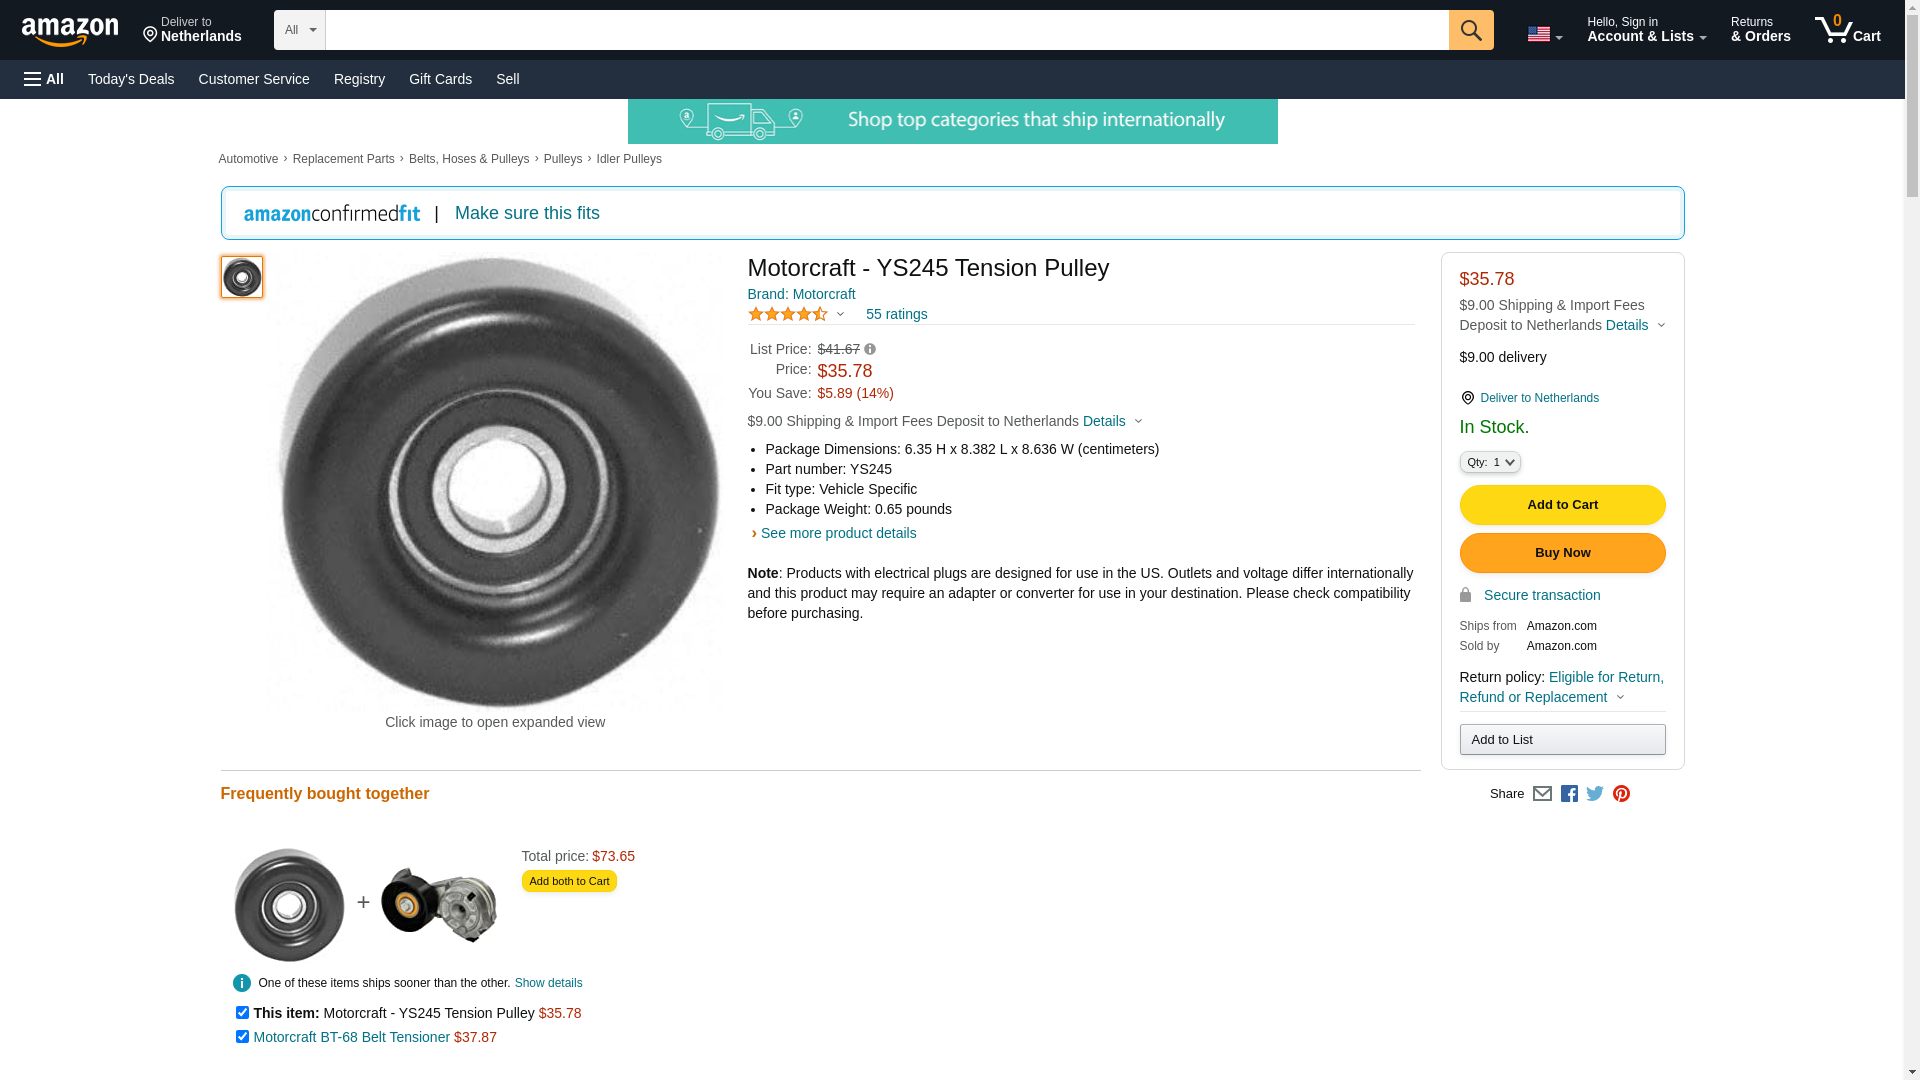Screen dimensions: 1920x1080
Task: Click the product search input field
Action: pos(886,30)
